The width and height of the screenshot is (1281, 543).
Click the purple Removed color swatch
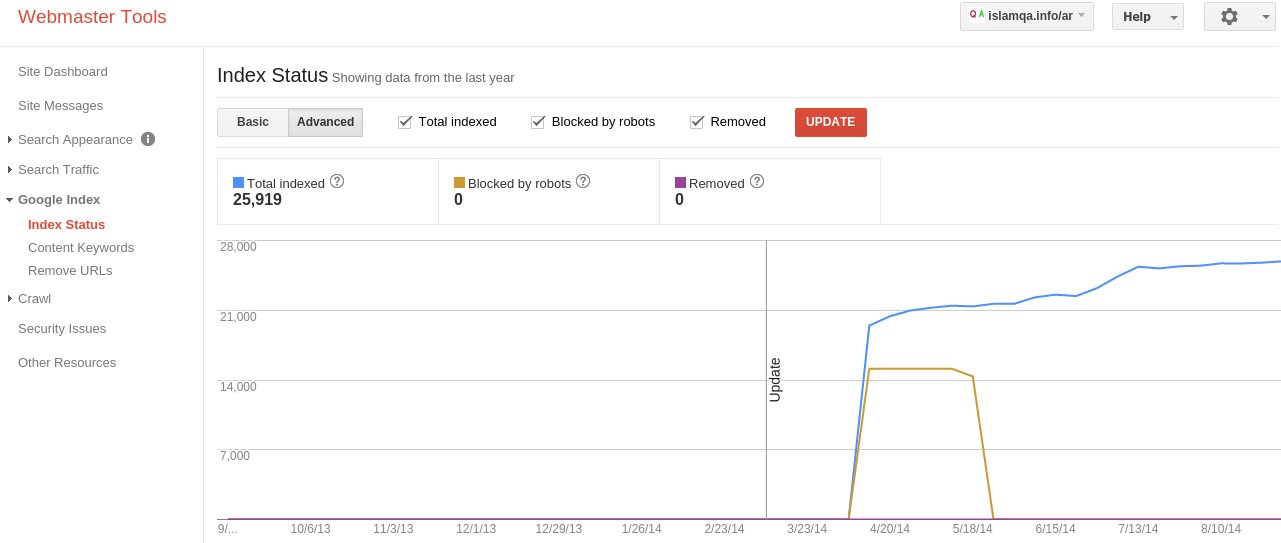[680, 183]
